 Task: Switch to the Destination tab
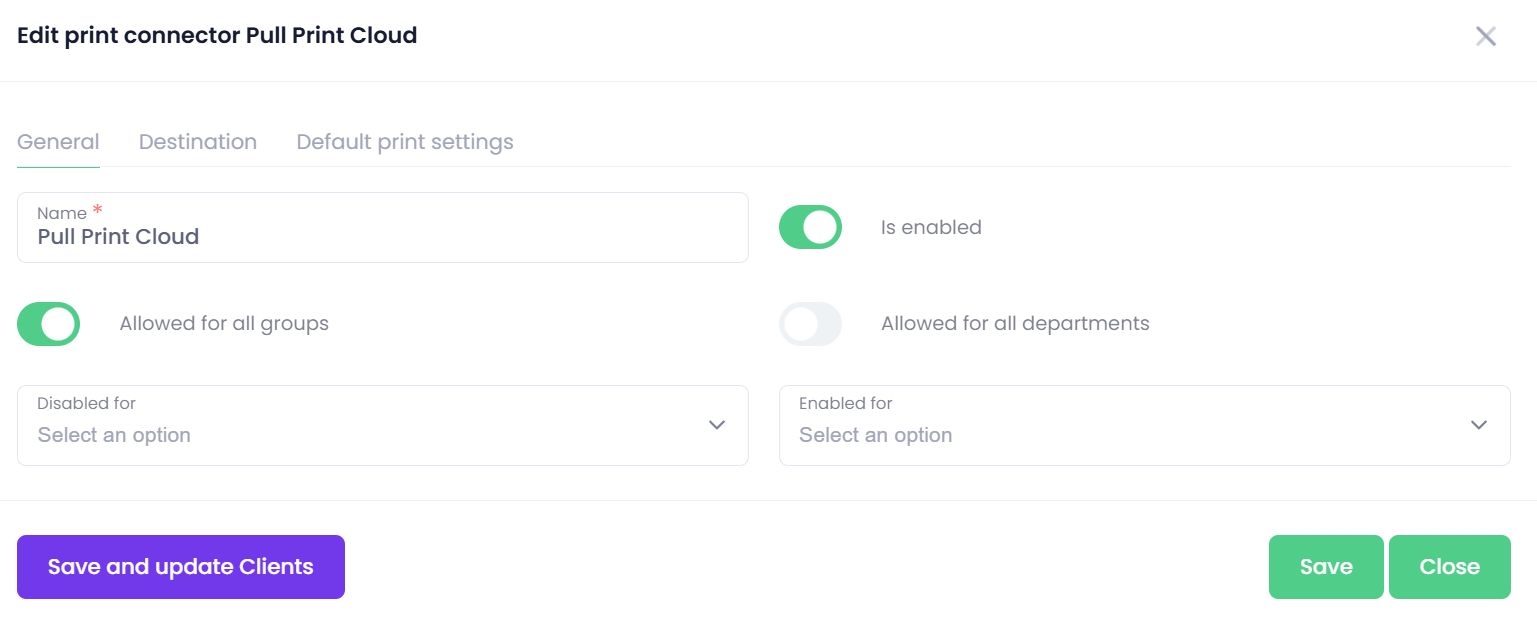tap(198, 142)
